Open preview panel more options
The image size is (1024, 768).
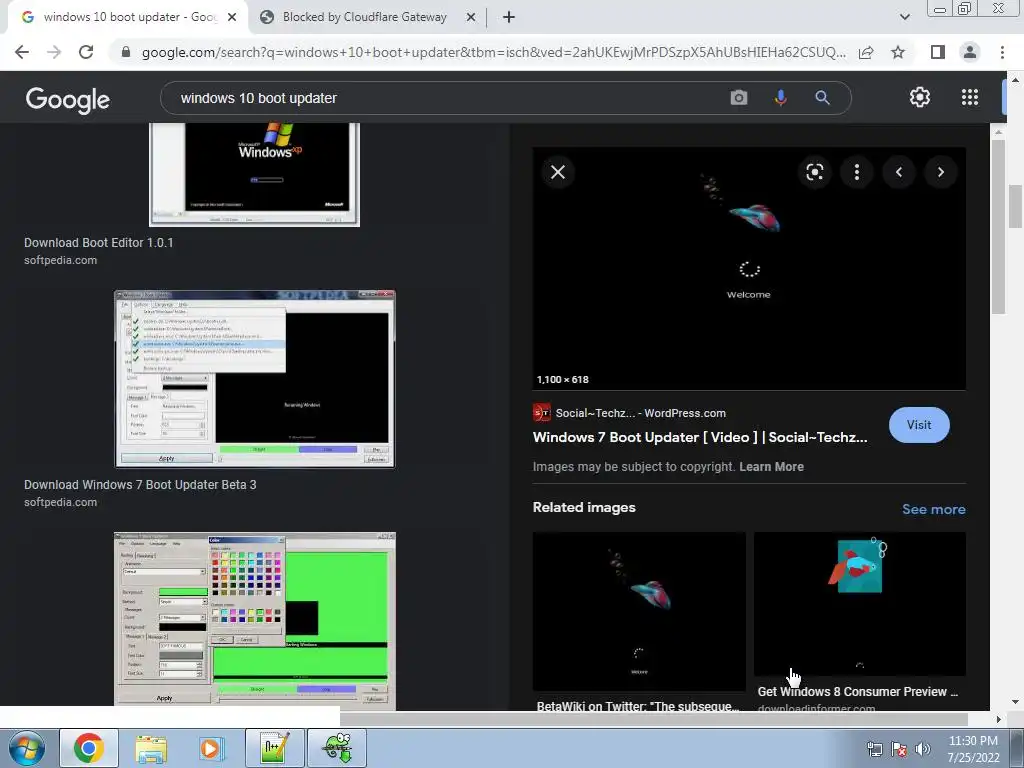pyautogui.click(x=857, y=172)
